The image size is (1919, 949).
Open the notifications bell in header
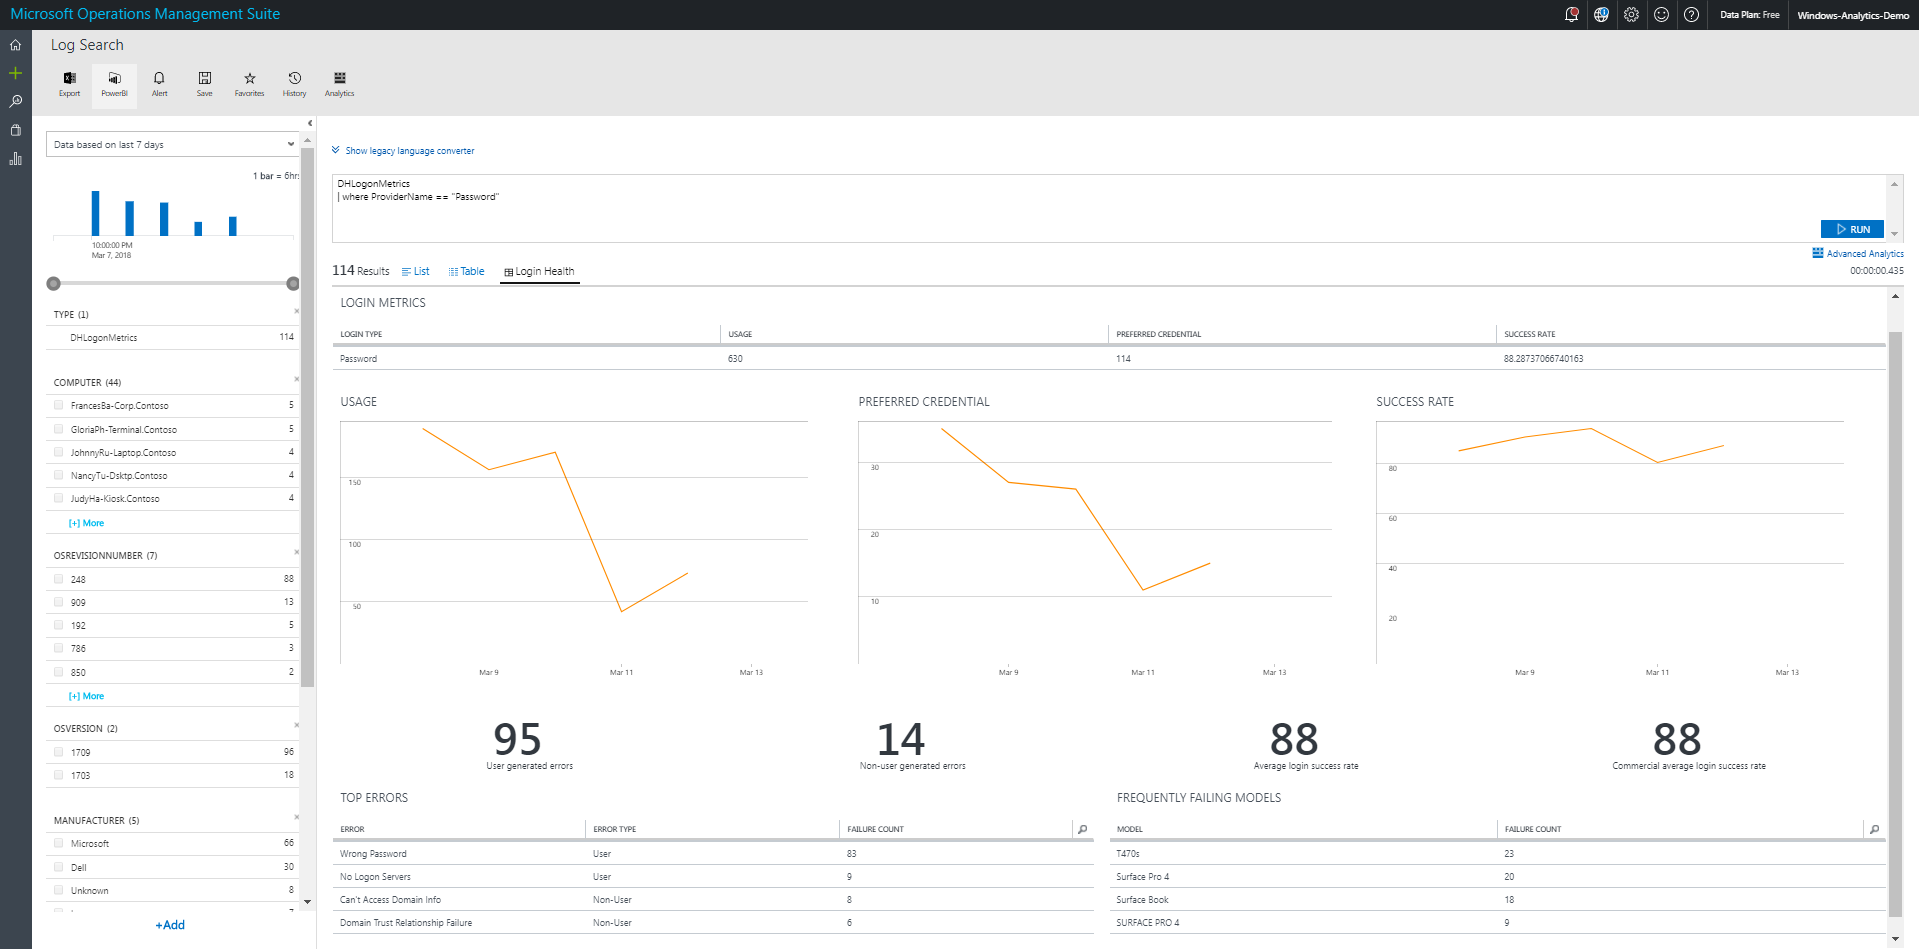pos(1571,15)
